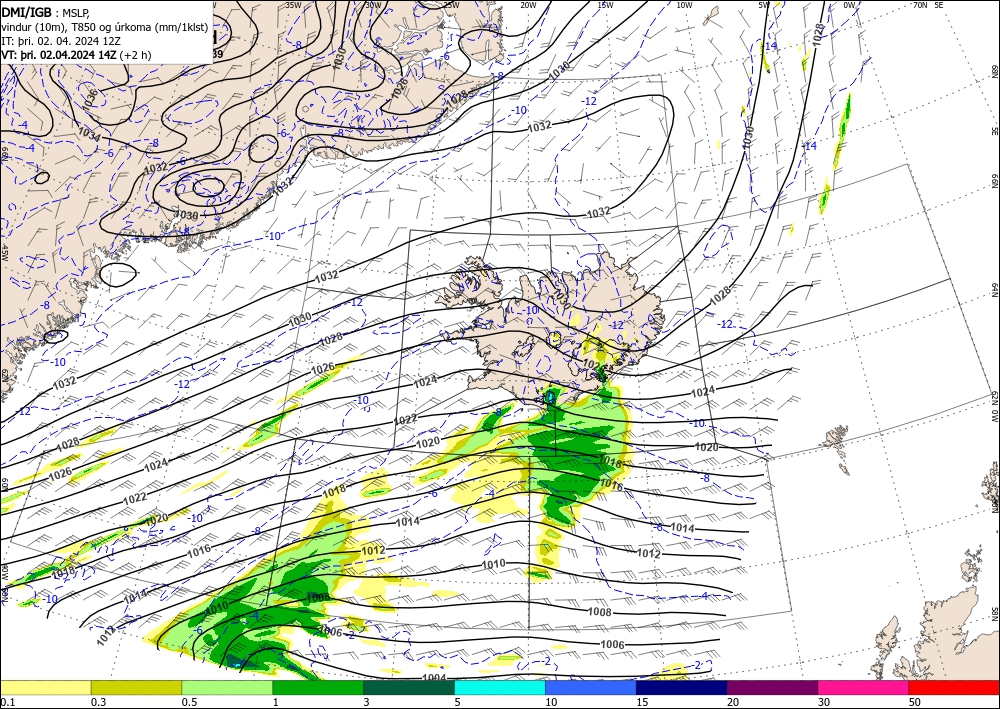Click the '1034' isobar label
This screenshot has width=1000, height=709.
(x=89, y=133)
